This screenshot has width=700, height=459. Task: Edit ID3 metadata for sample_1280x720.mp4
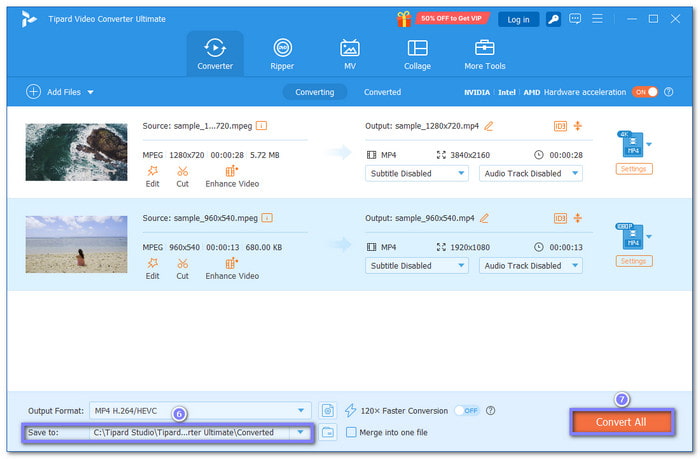(560, 126)
